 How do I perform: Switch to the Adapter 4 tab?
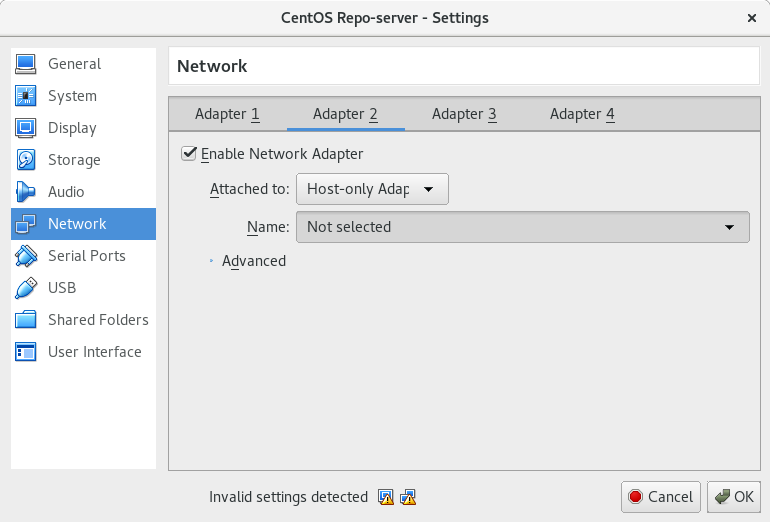pos(582,114)
